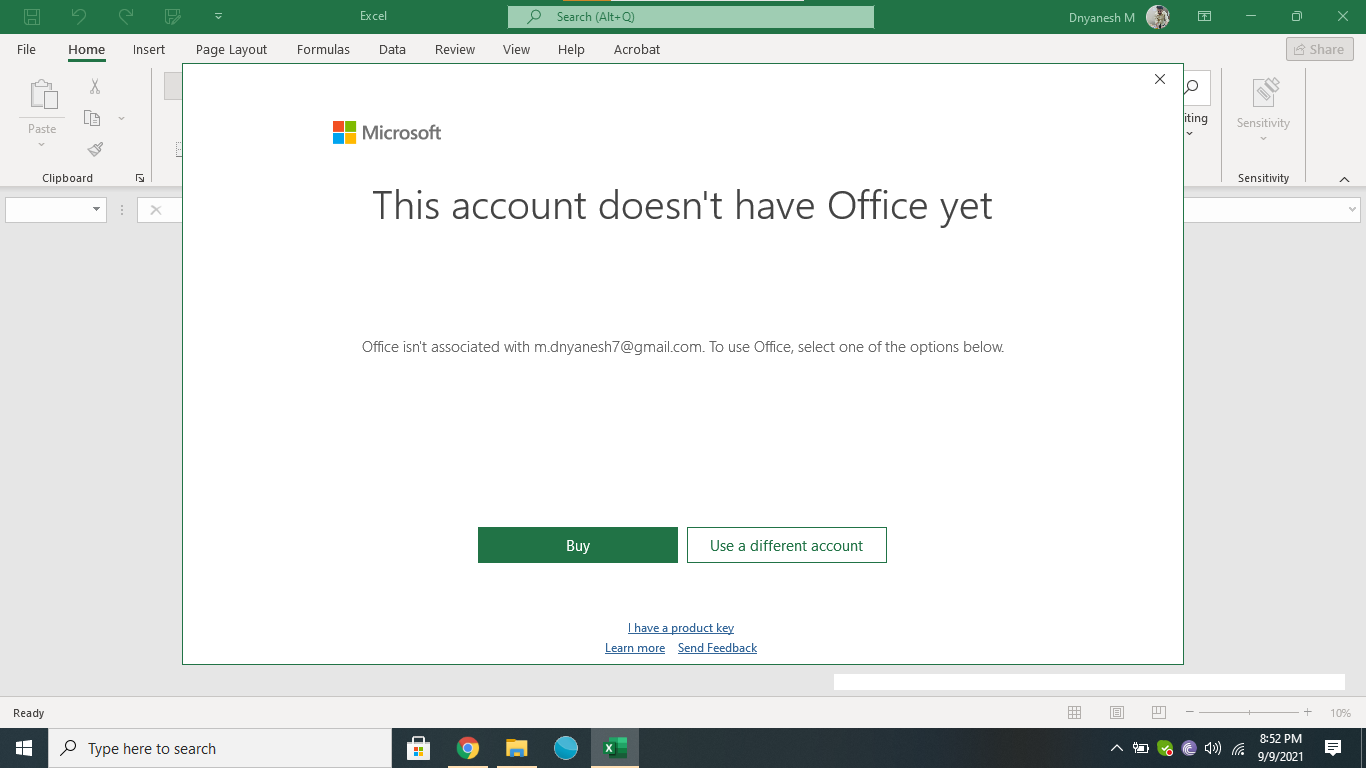Open Google Chrome from the taskbar
The image size is (1366, 768).
[468, 748]
